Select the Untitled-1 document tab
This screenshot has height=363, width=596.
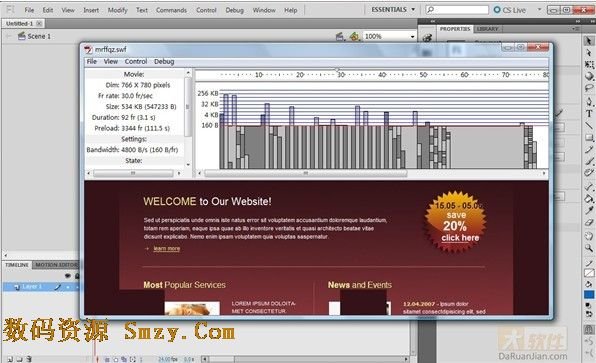[x=24, y=24]
